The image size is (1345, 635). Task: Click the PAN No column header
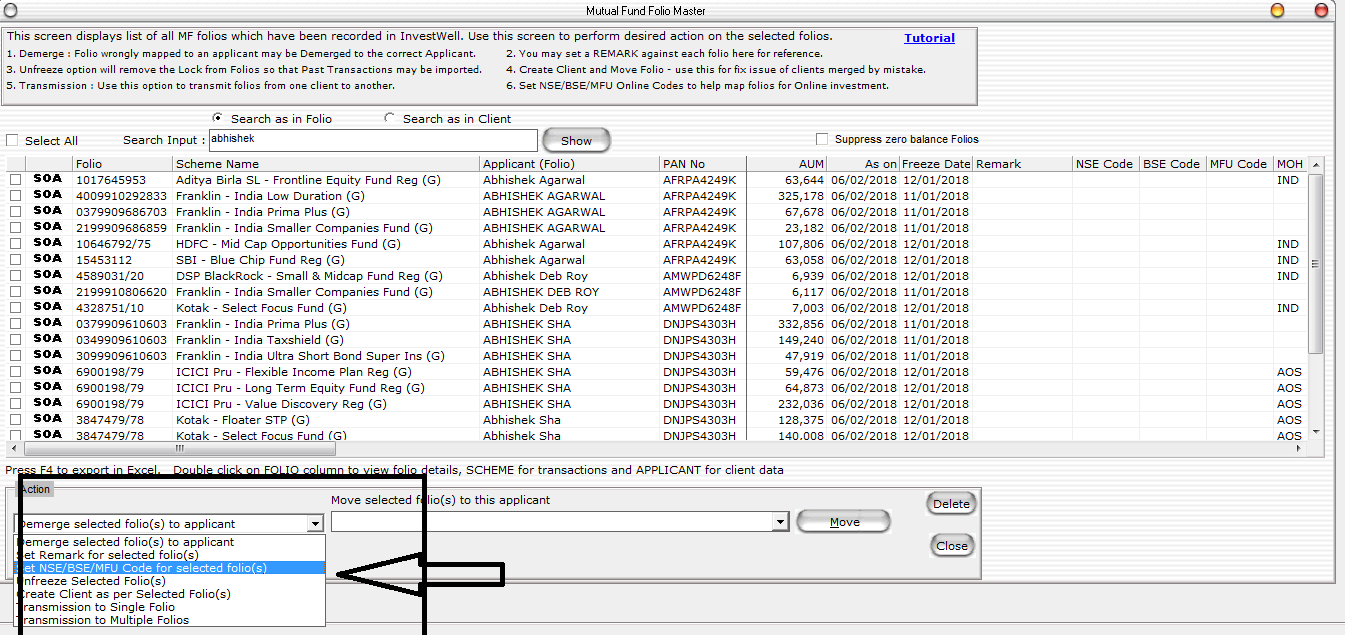coord(703,164)
